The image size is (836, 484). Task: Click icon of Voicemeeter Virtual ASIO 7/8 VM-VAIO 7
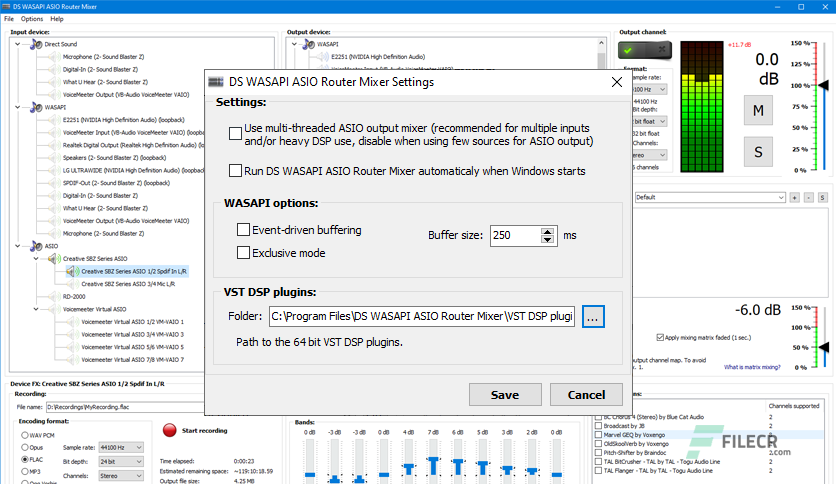click(x=73, y=360)
